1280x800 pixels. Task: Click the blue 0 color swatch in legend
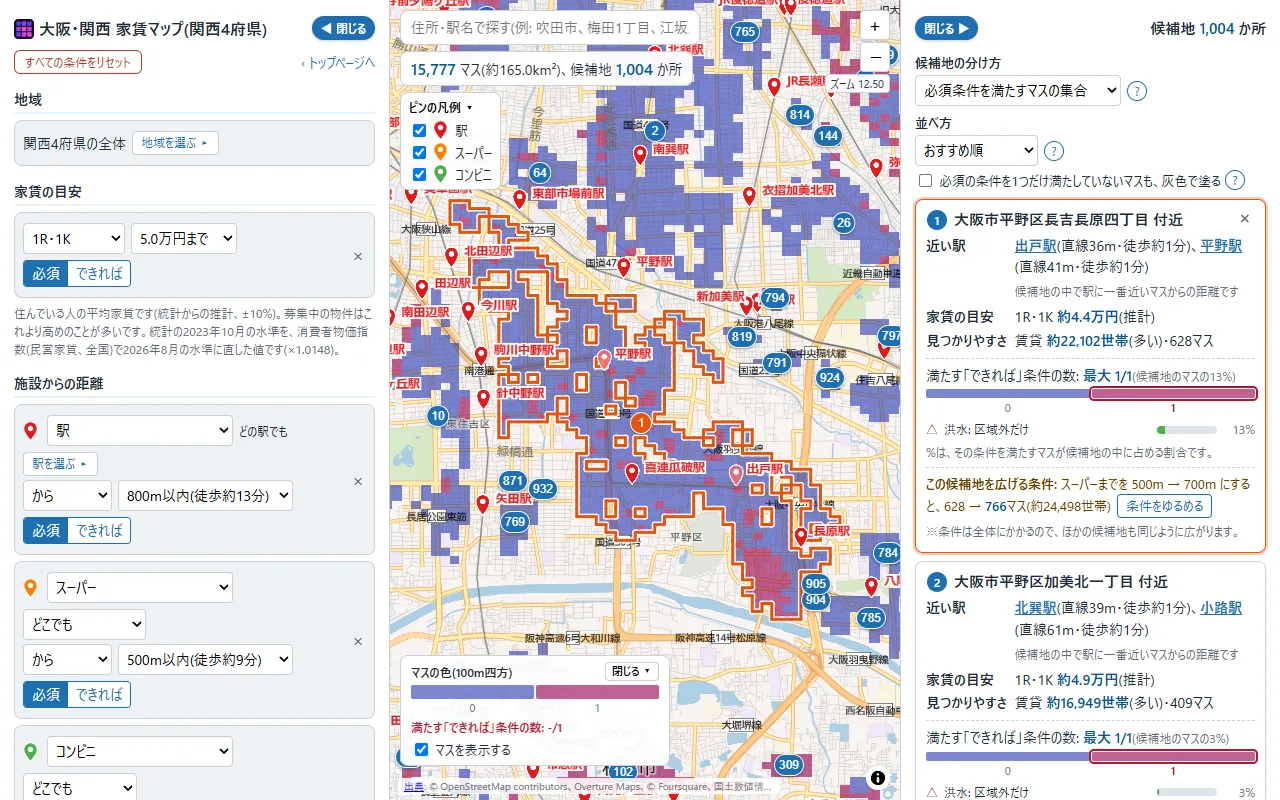click(x=472, y=692)
